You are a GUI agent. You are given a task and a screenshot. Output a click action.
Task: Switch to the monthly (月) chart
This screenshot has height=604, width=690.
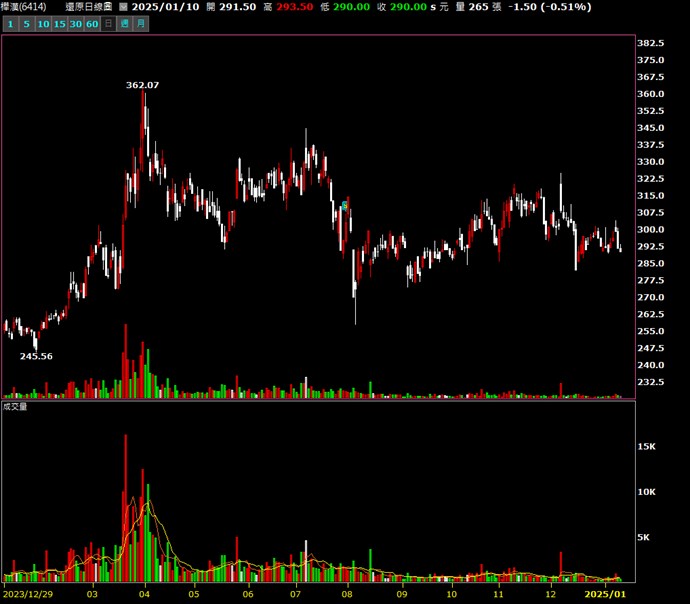click(x=140, y=23)
